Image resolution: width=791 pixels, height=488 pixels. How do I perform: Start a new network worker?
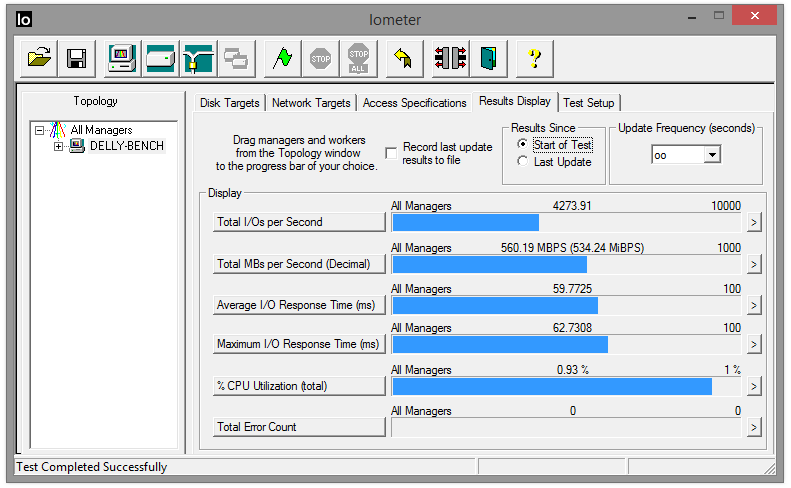click(198, 59)
